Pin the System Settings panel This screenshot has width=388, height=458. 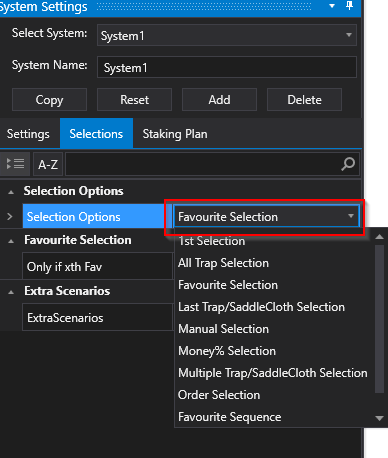pyautogui.click(x=349, y=6)
